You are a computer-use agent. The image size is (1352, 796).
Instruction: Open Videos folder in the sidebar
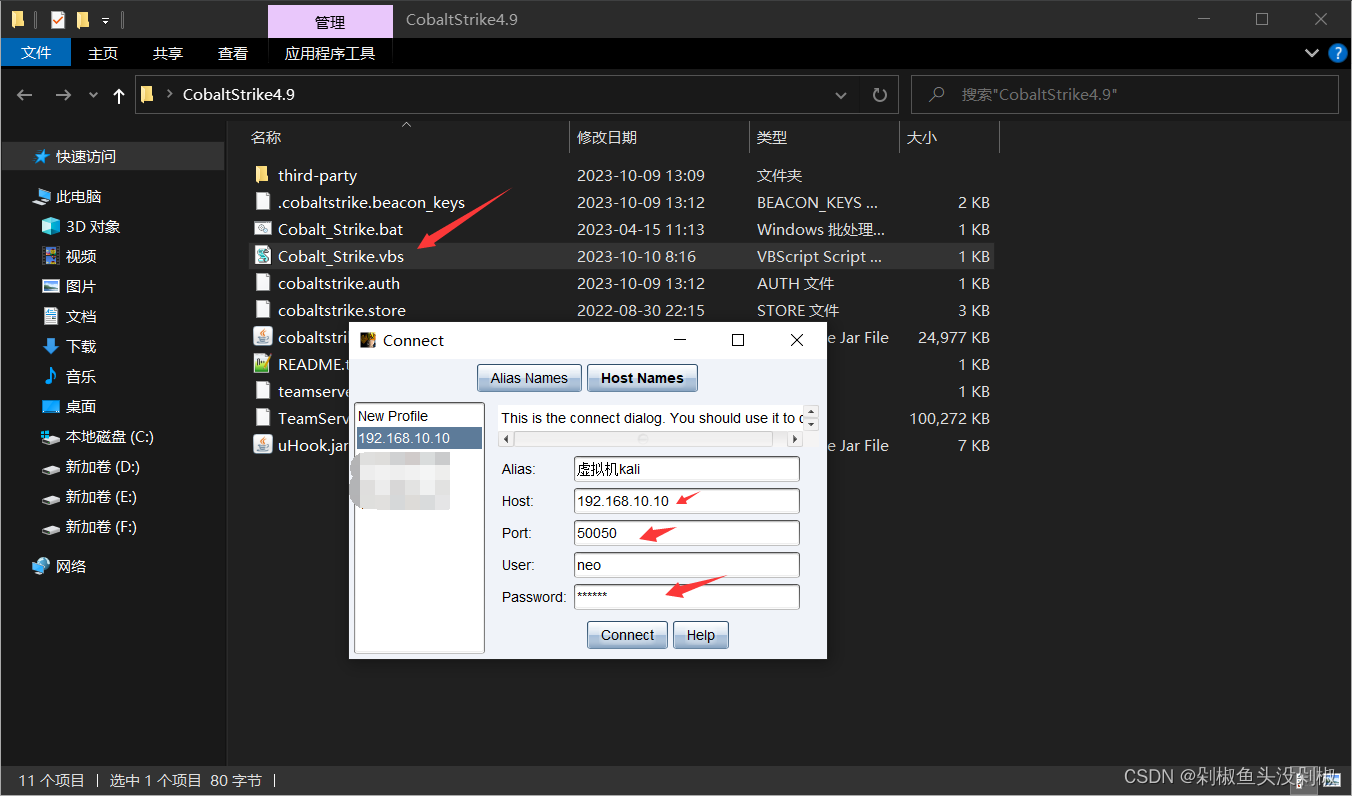[x=69, y=257]
